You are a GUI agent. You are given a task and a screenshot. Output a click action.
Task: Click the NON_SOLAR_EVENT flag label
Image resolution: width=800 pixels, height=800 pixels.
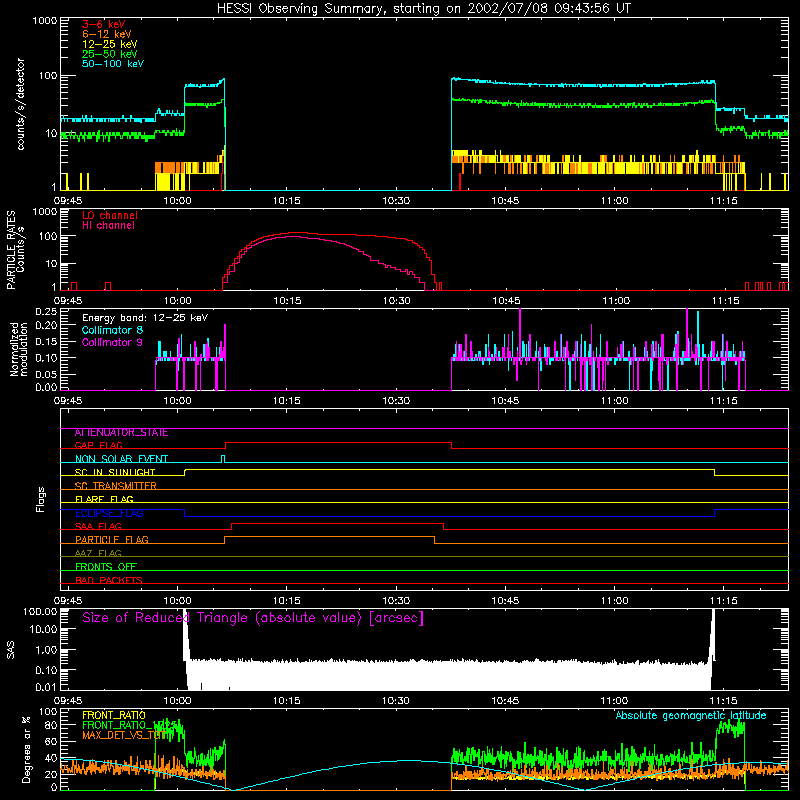tap(121, 459)
